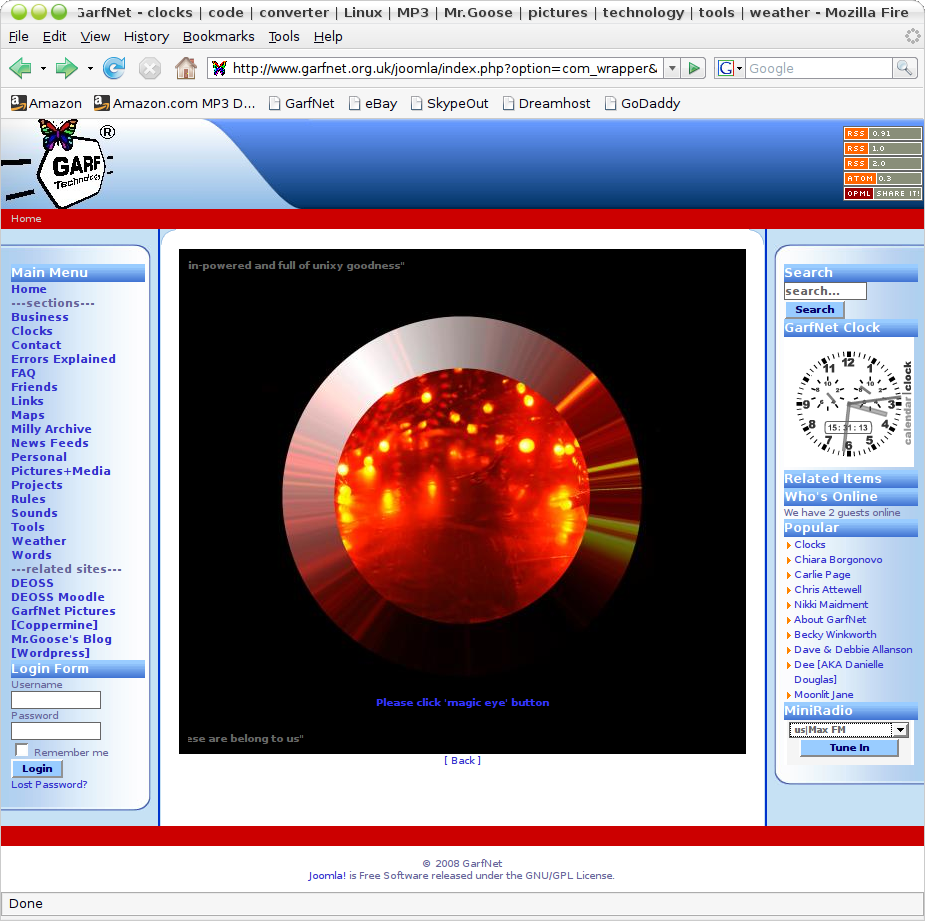The width and height of the screenshot is (925, 921).
Task: Open the GarfNet bookmark
Action: click(x=301, y=103)
